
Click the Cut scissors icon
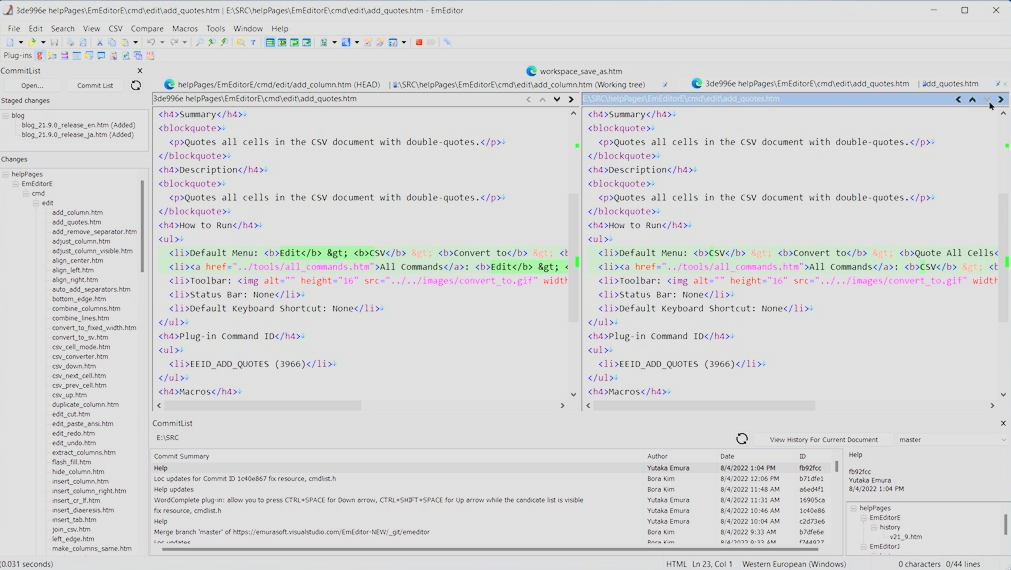(100, 42)
